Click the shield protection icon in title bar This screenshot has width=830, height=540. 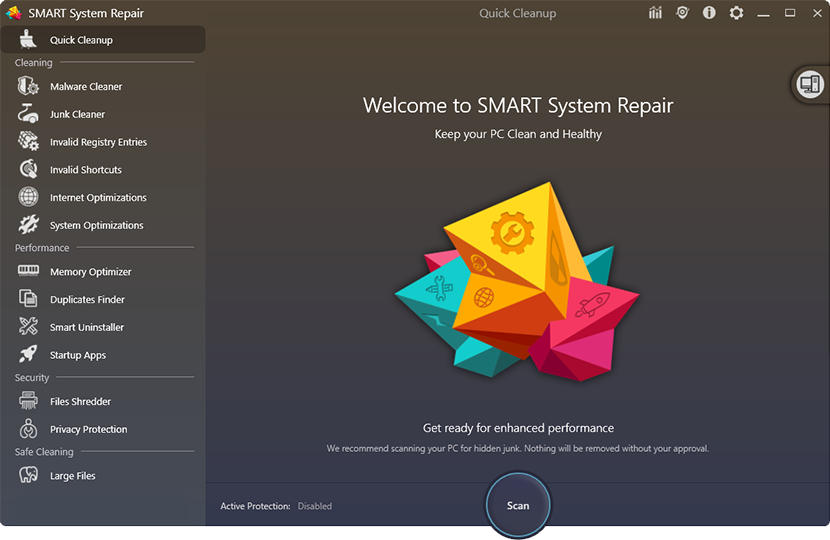pos(682,13)
